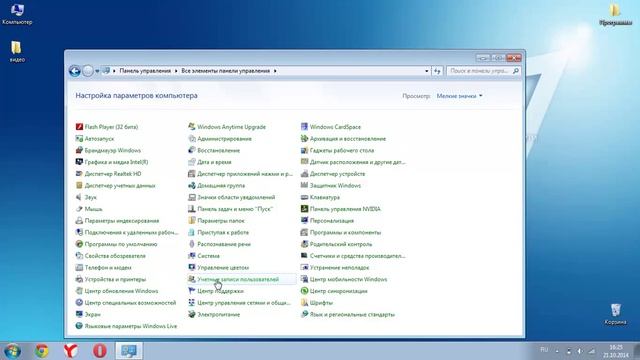
Task: Click the Шрифты icon
Action: pos(304,303)
